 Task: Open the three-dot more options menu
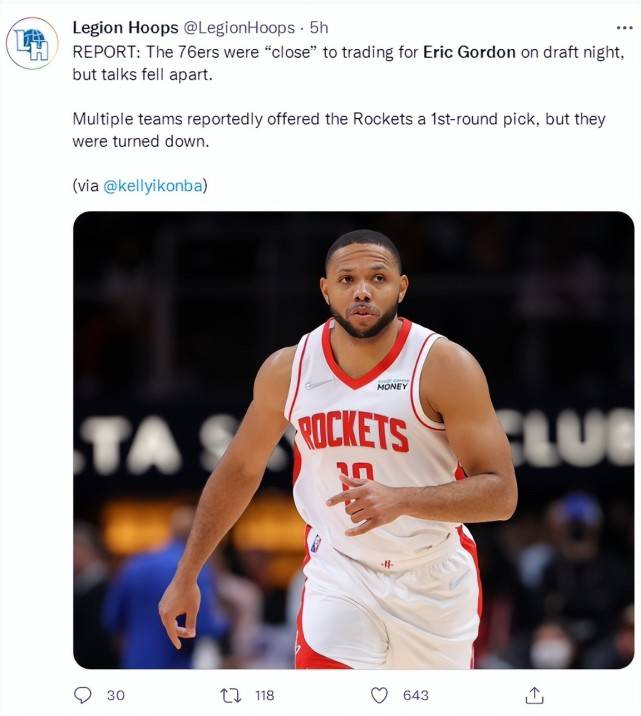click(624, 28)
